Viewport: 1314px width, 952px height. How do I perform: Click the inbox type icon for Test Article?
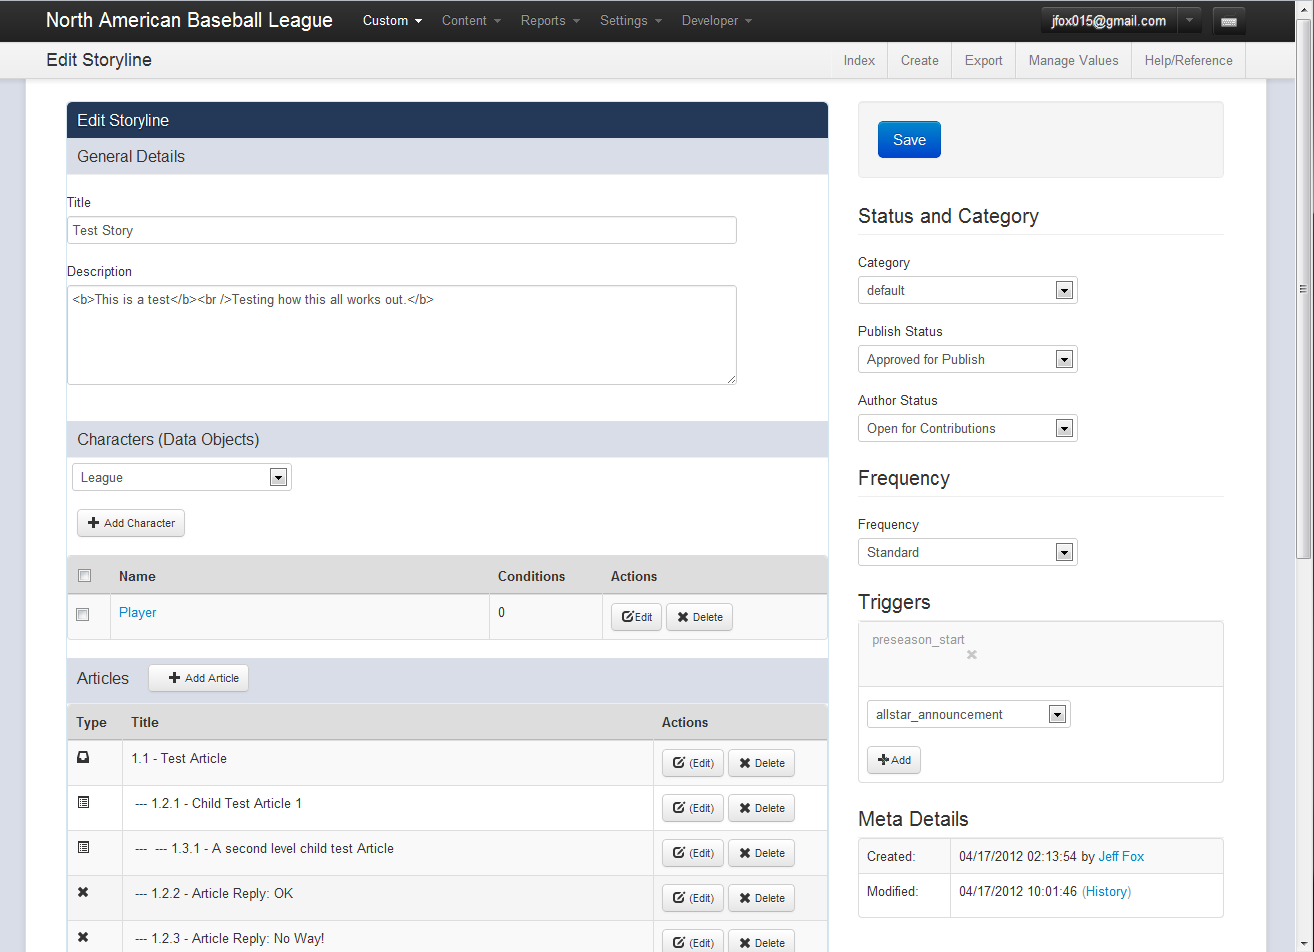pos(83,758)
